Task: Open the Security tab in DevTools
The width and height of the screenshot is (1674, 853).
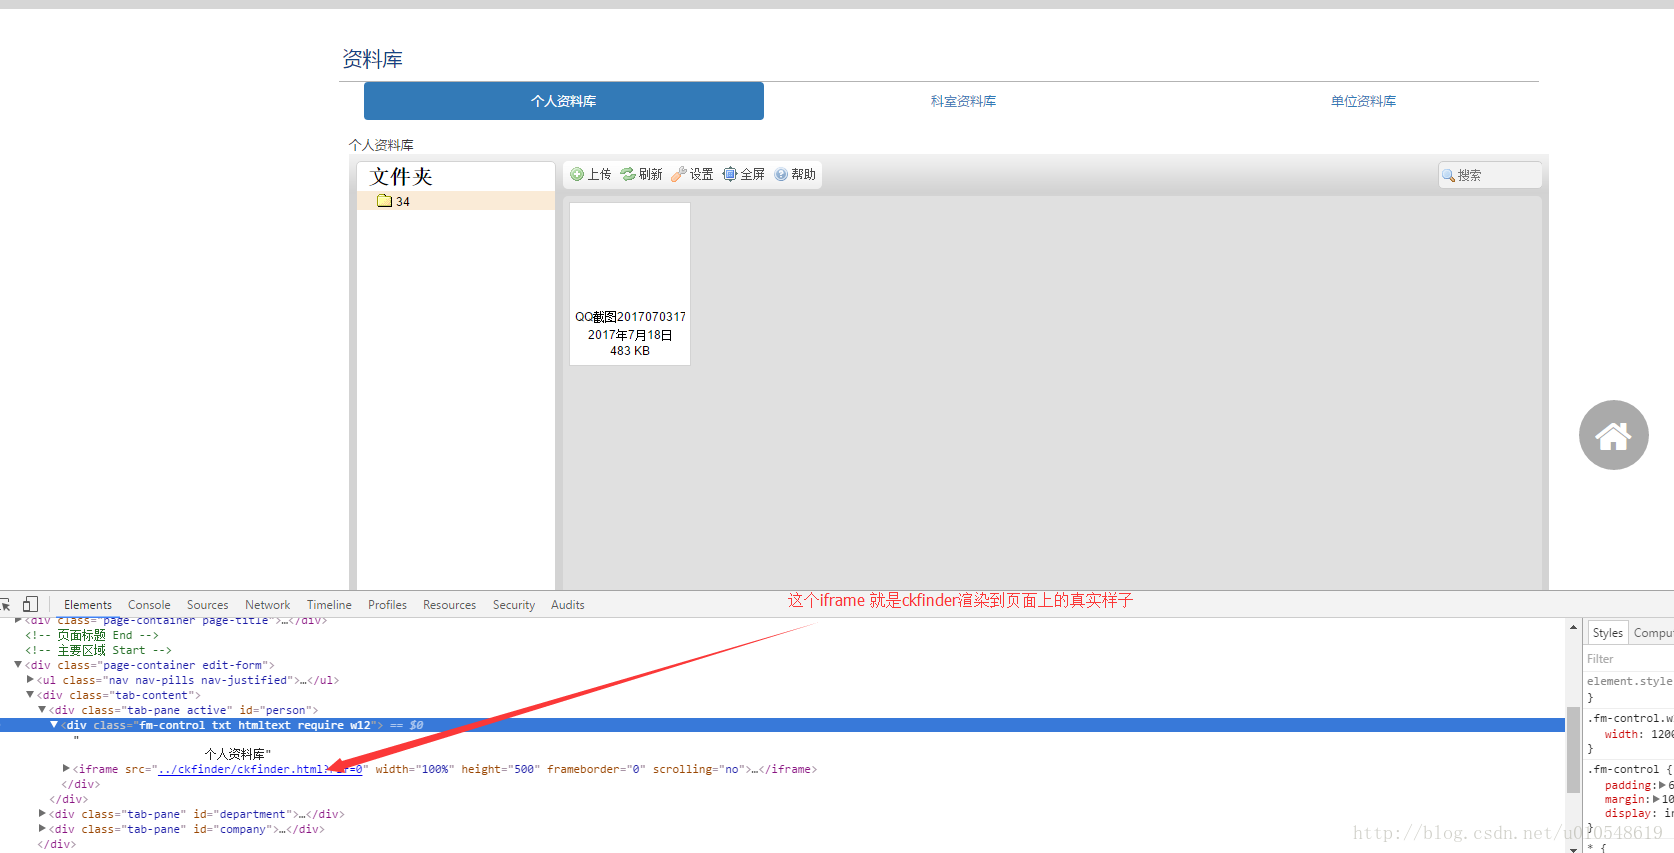Action: [514, 605]
